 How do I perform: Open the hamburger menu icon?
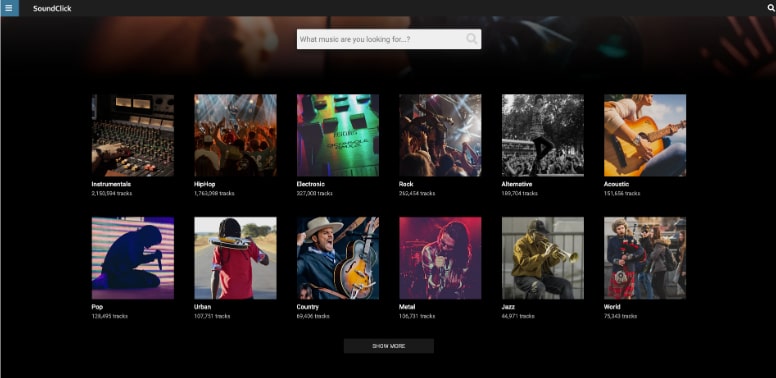tap(9, 8)
